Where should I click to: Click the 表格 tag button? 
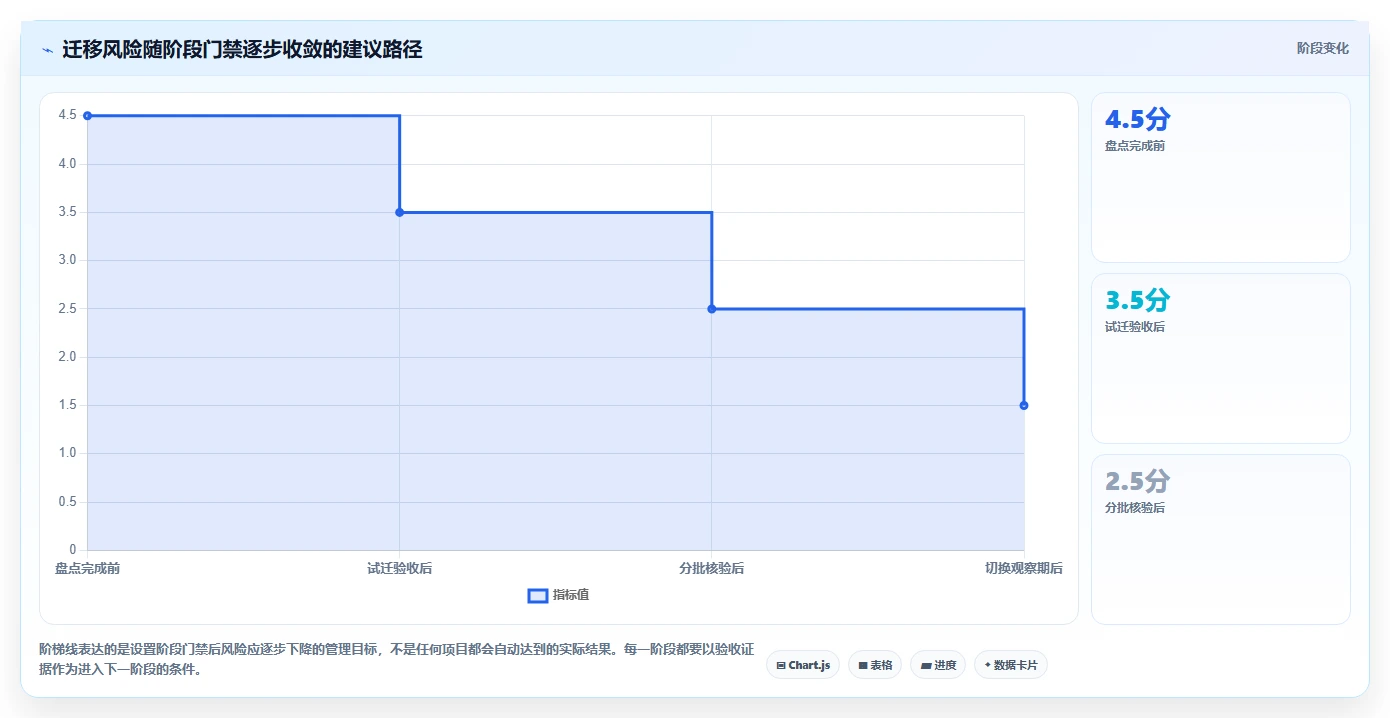point(875,665)
